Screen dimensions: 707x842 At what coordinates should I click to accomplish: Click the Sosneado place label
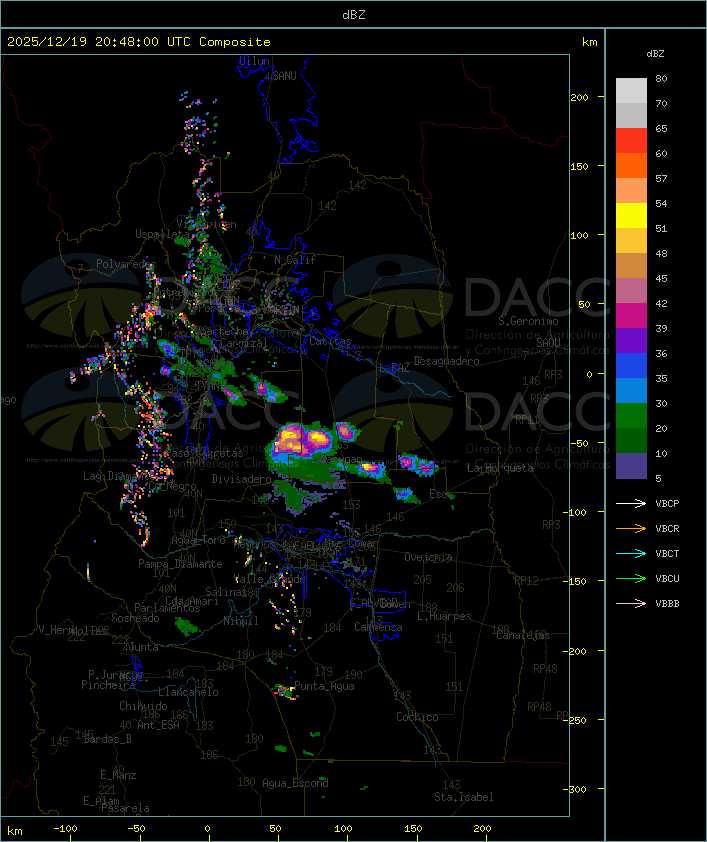[135, 618]
